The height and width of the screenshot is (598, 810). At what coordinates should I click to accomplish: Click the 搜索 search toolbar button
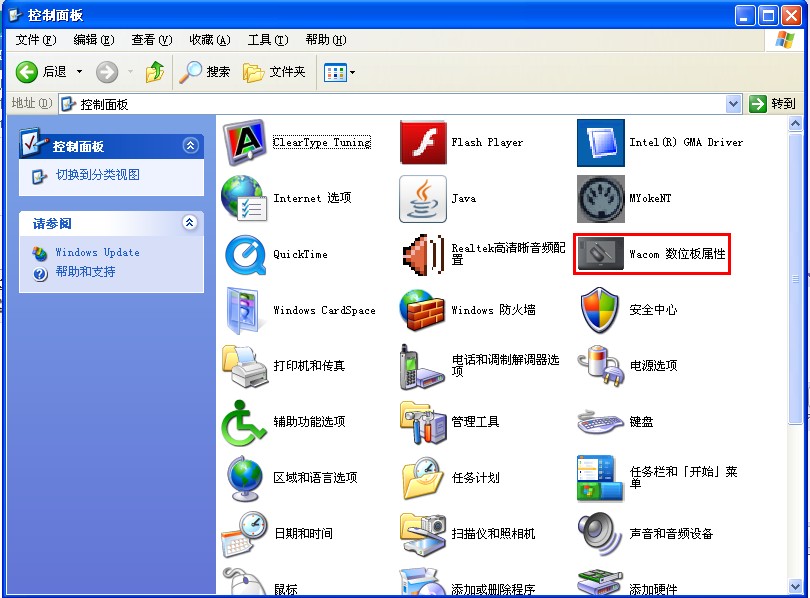tap(204, 72)
